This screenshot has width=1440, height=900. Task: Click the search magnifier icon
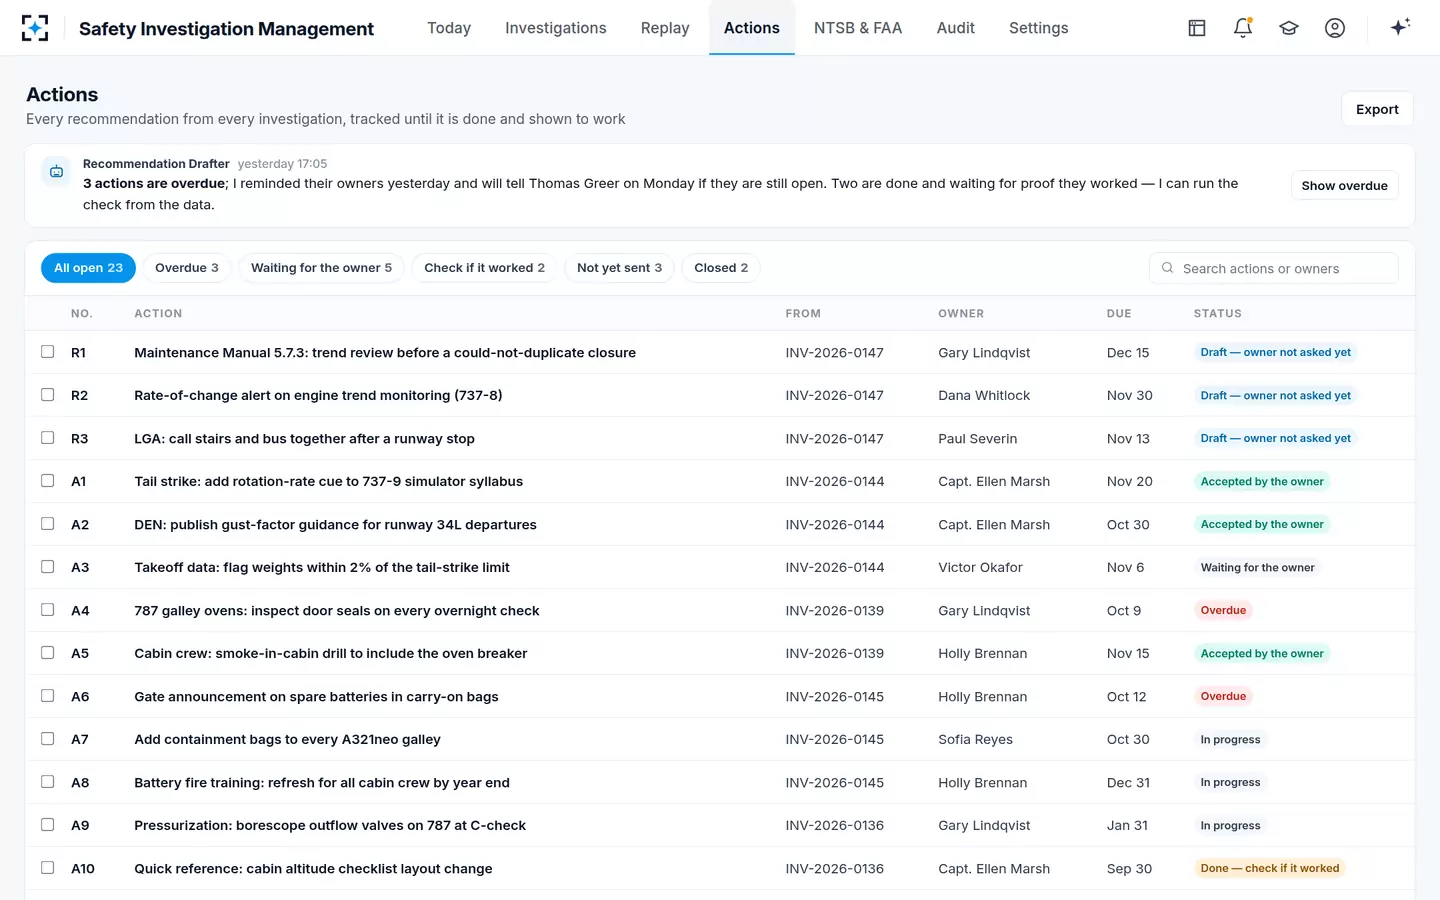coord(1167,268)
